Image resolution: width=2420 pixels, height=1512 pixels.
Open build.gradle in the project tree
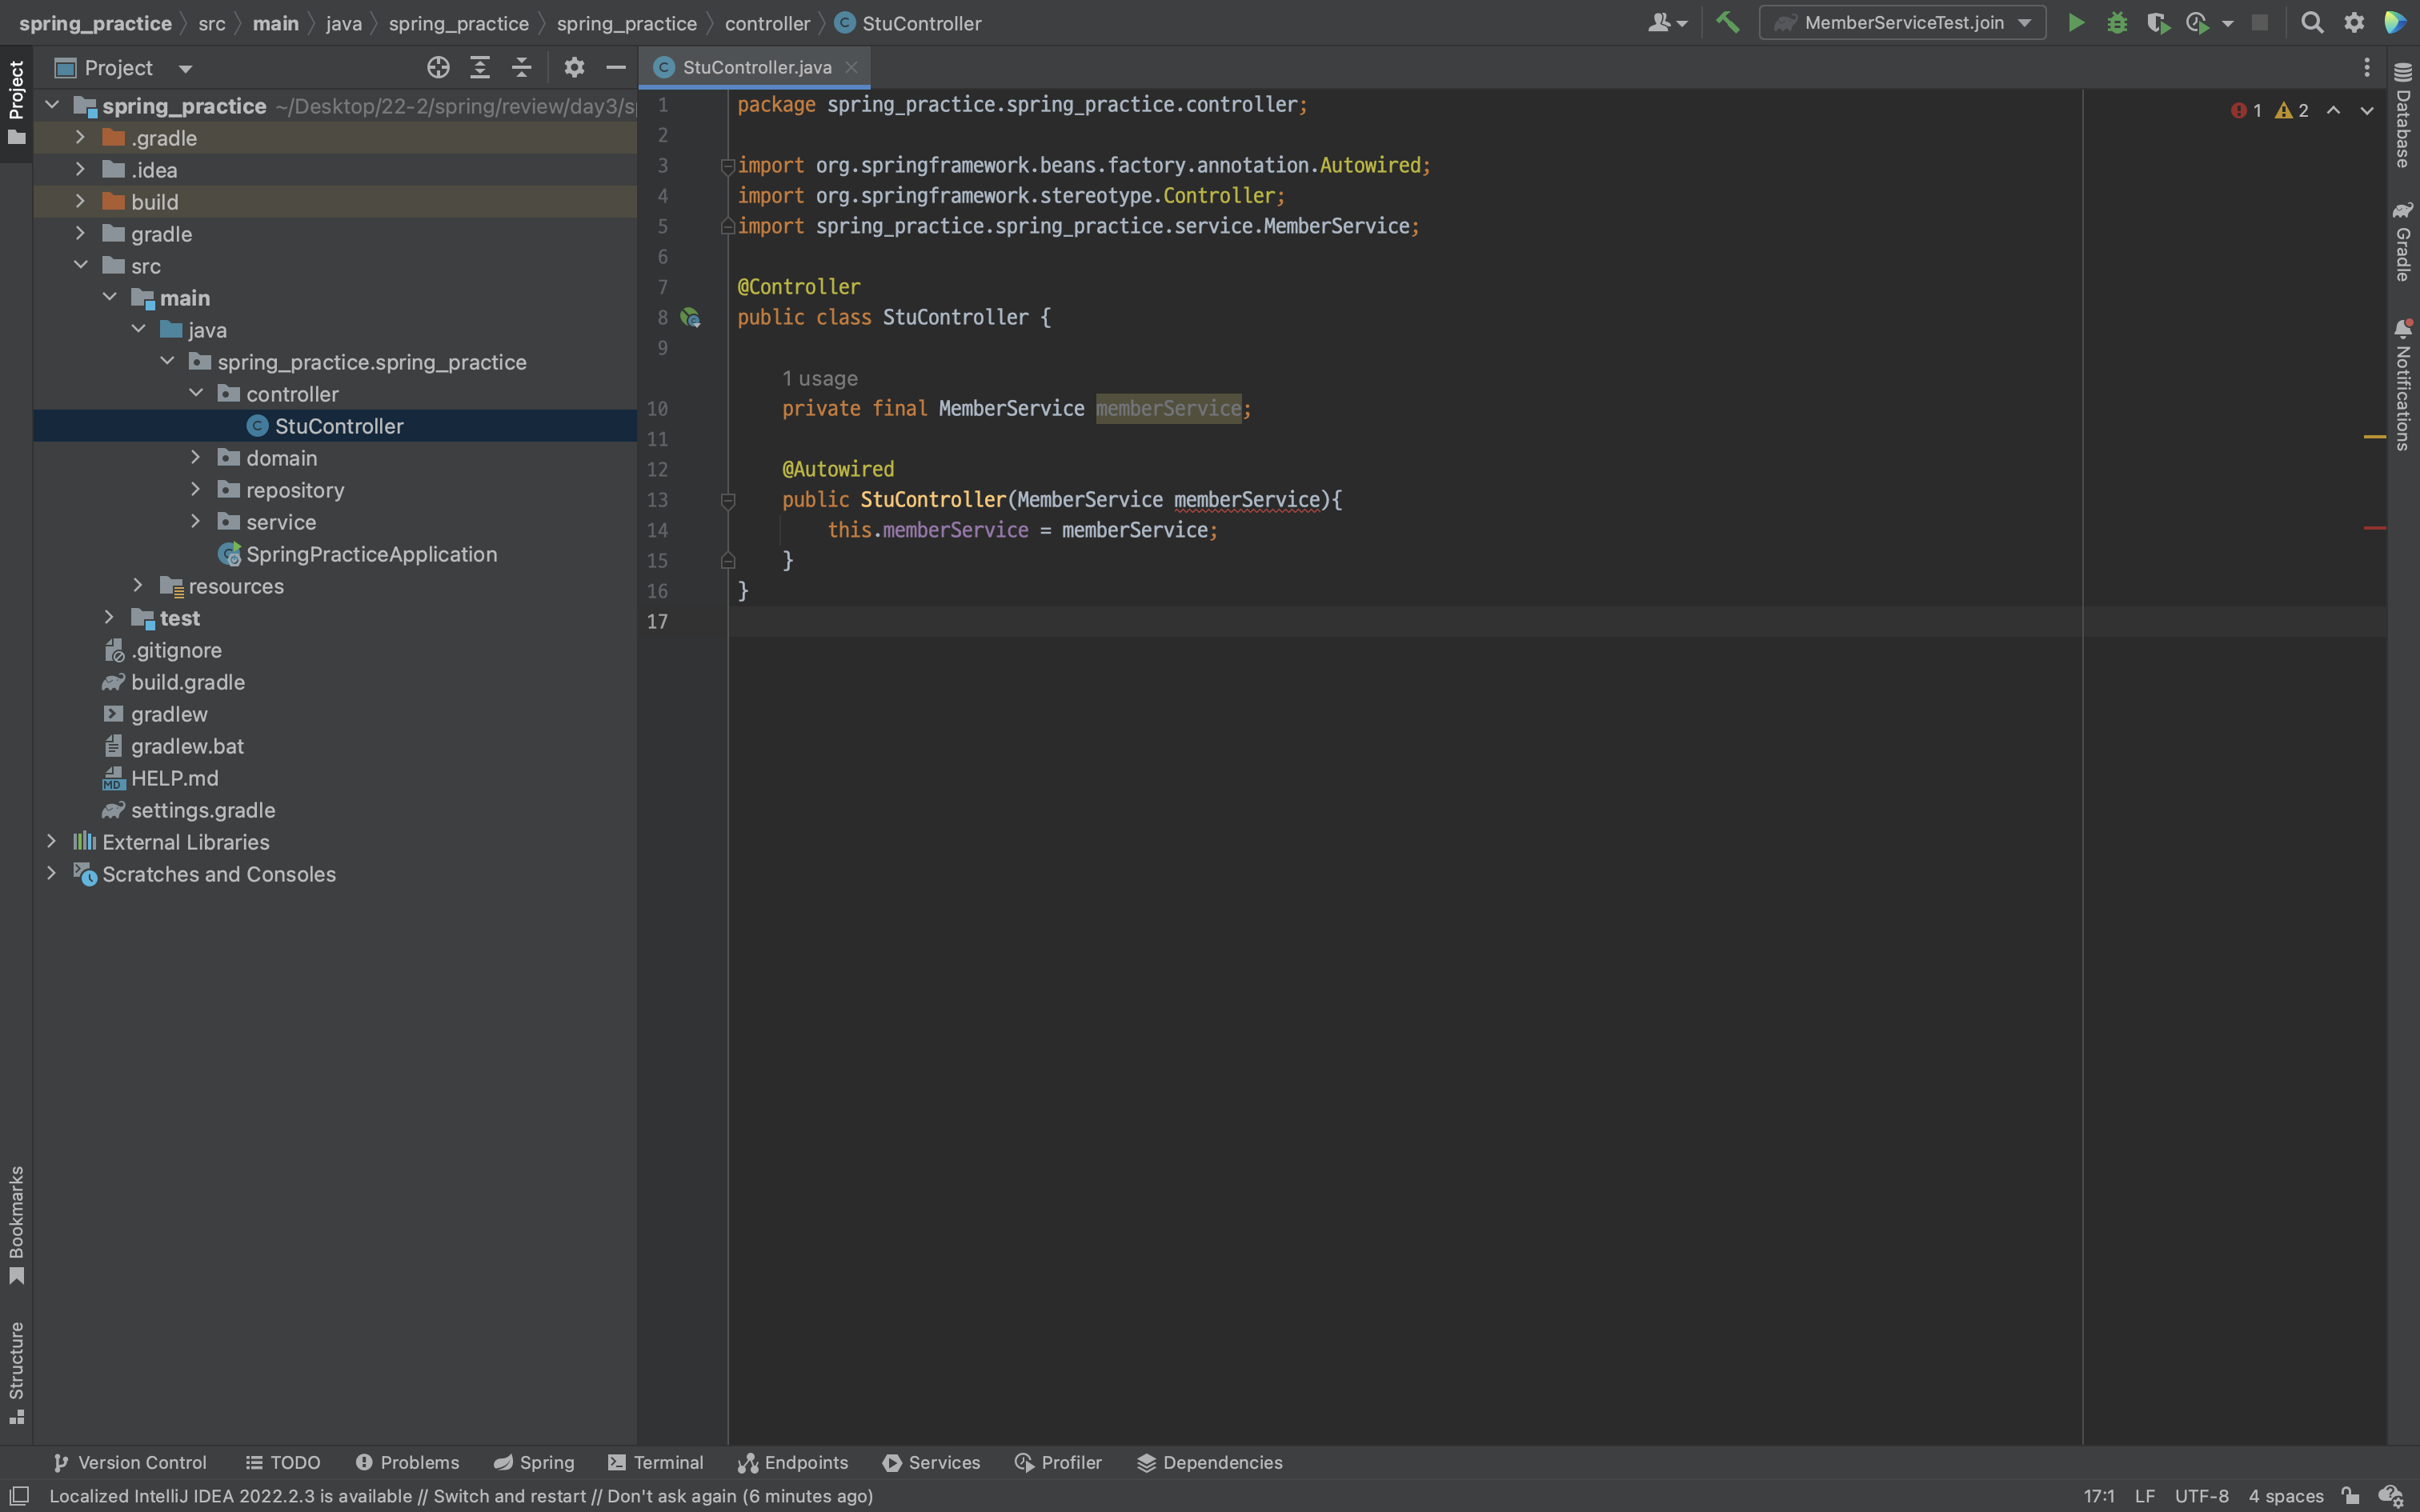click(187, 682)
